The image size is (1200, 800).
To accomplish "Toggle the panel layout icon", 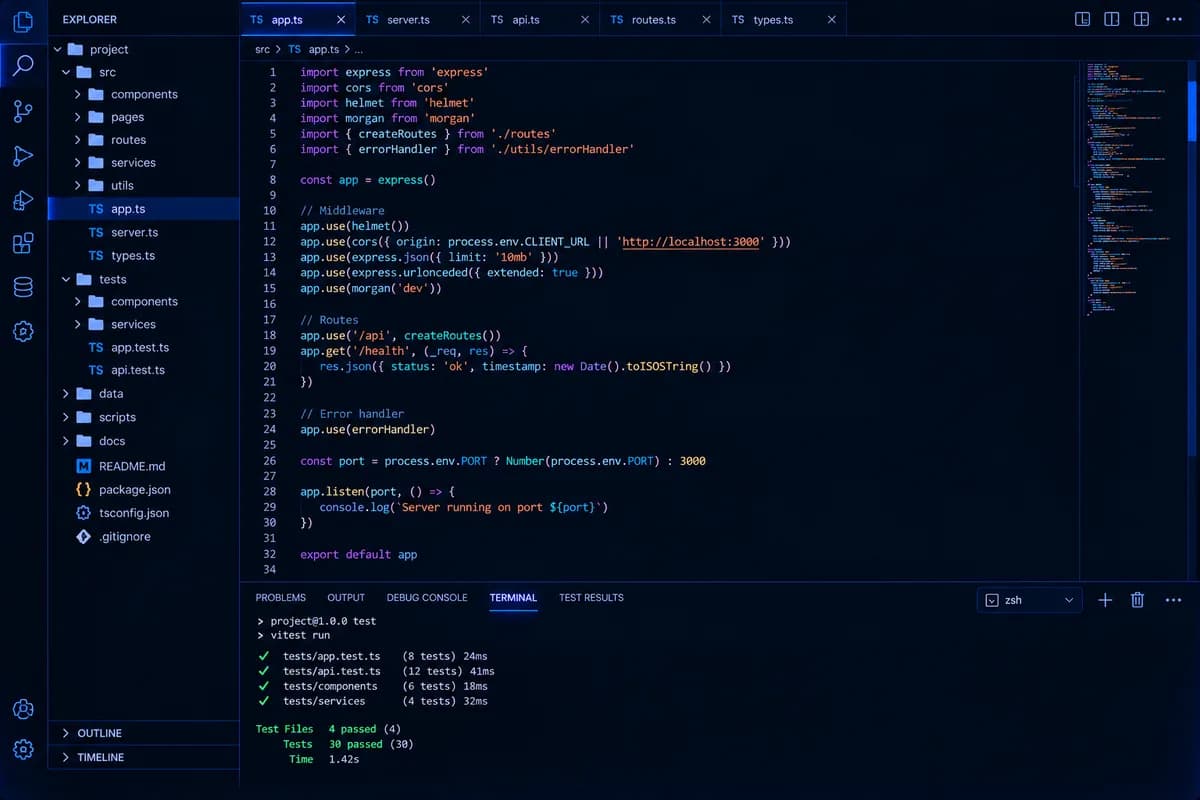I will (1112, 19).
